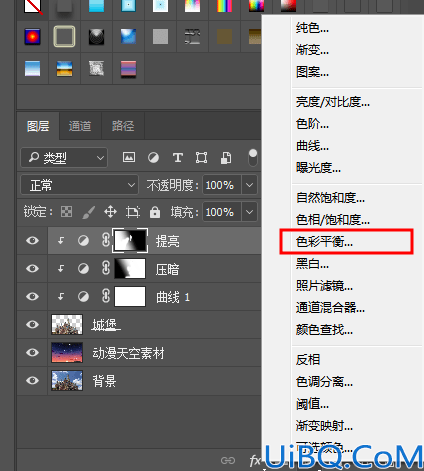This screenshot has height=471, width=424.
Task: Click the 填充 100% value field
Action: [x=222, y=212]
